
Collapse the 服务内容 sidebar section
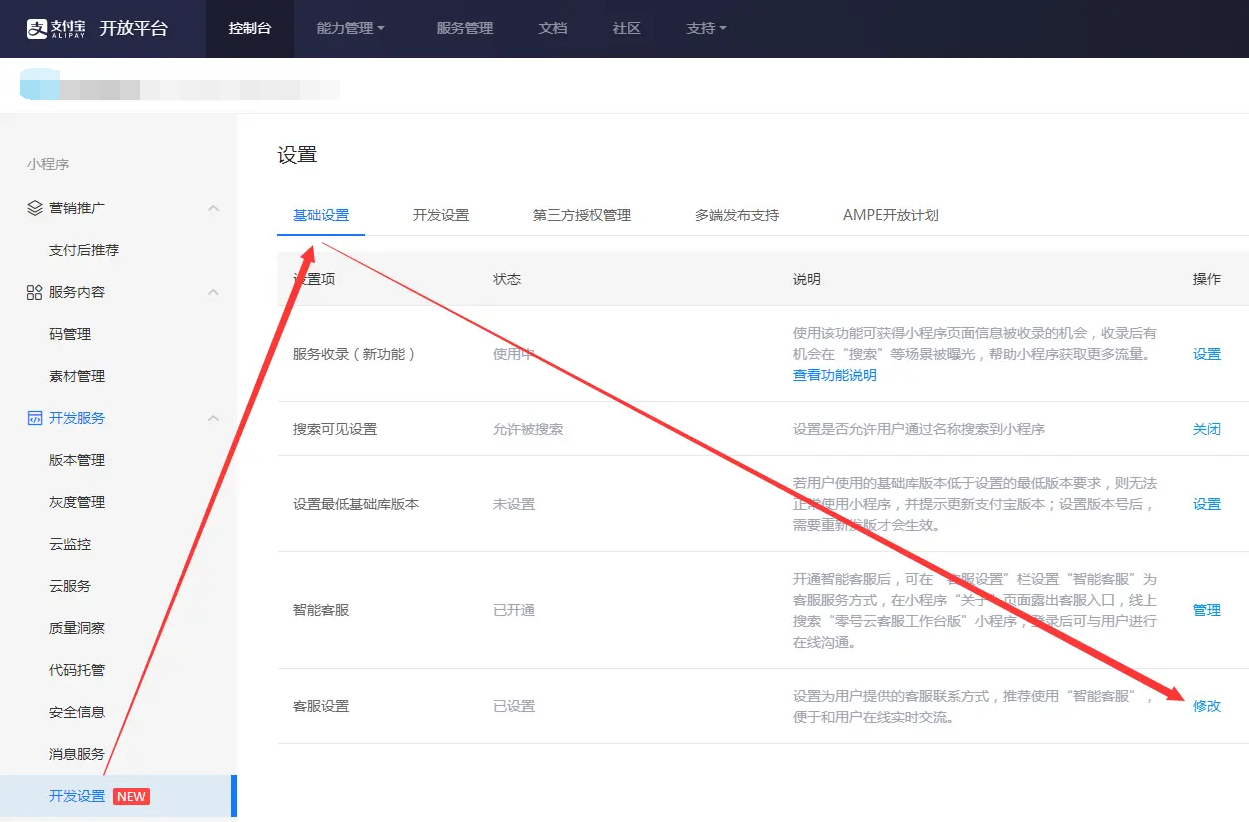[x=213, y=292]
